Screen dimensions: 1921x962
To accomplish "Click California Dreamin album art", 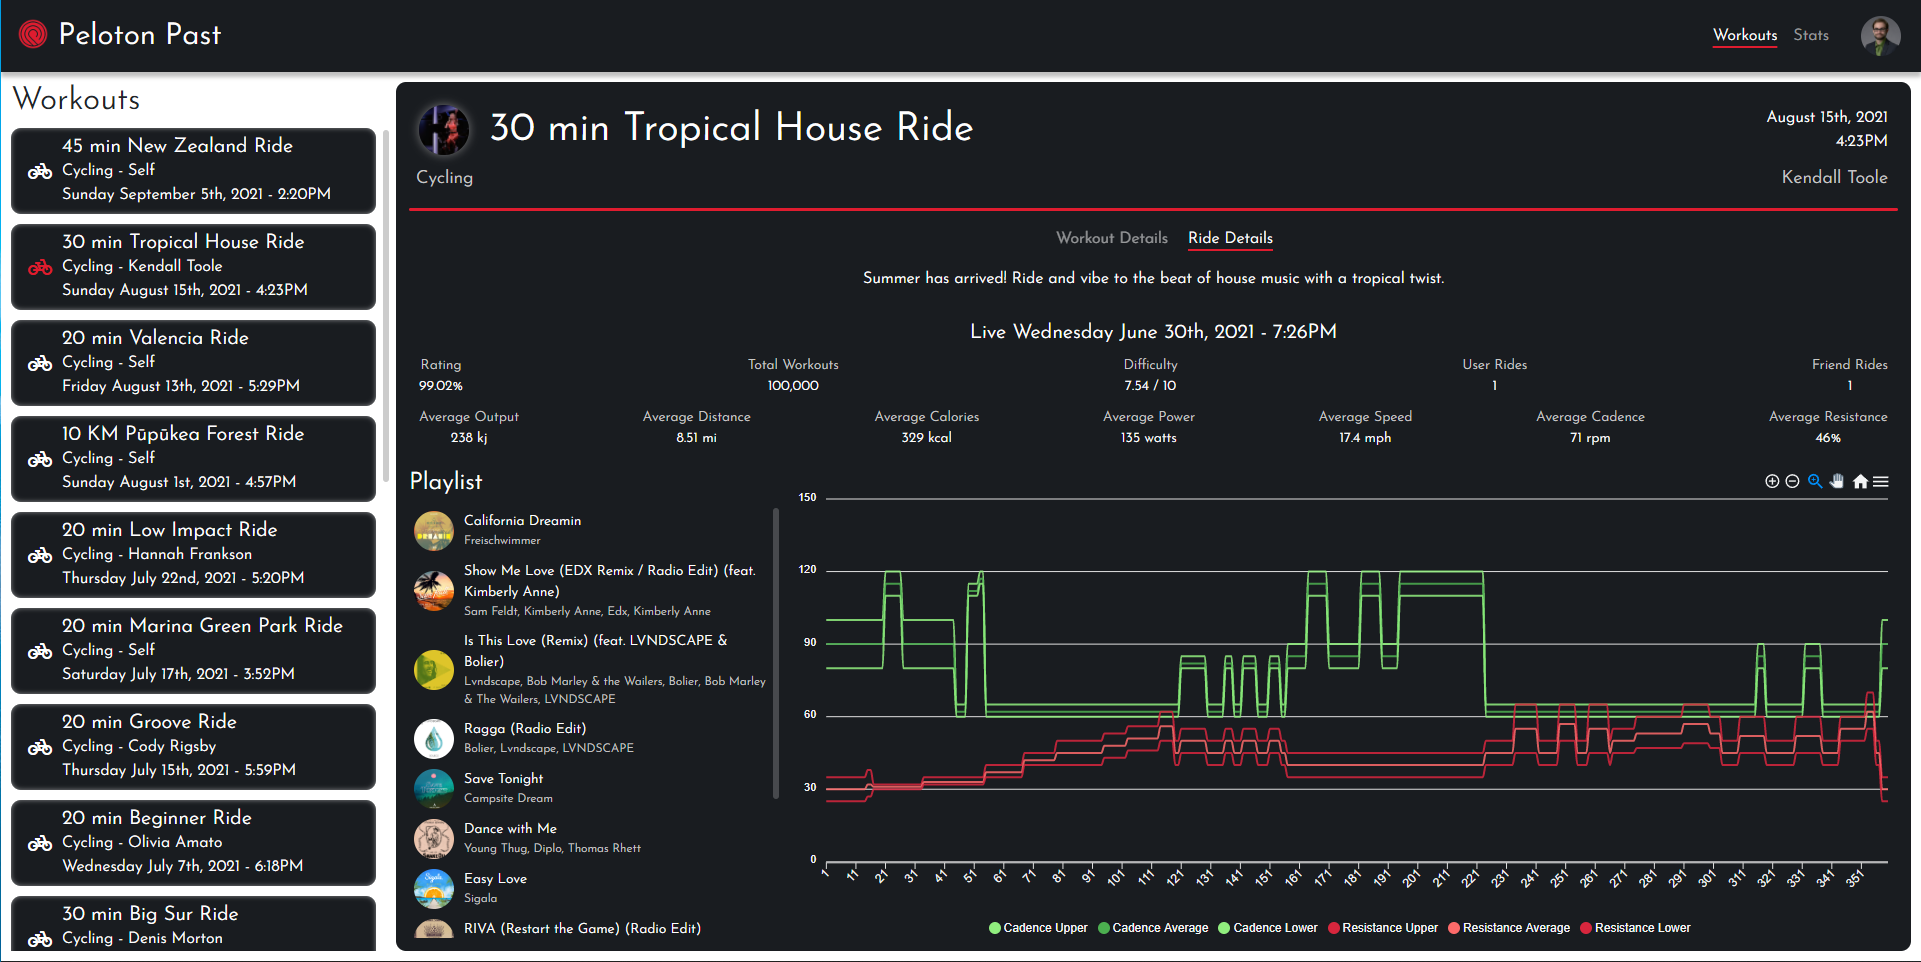I will (x=434, y=531).
